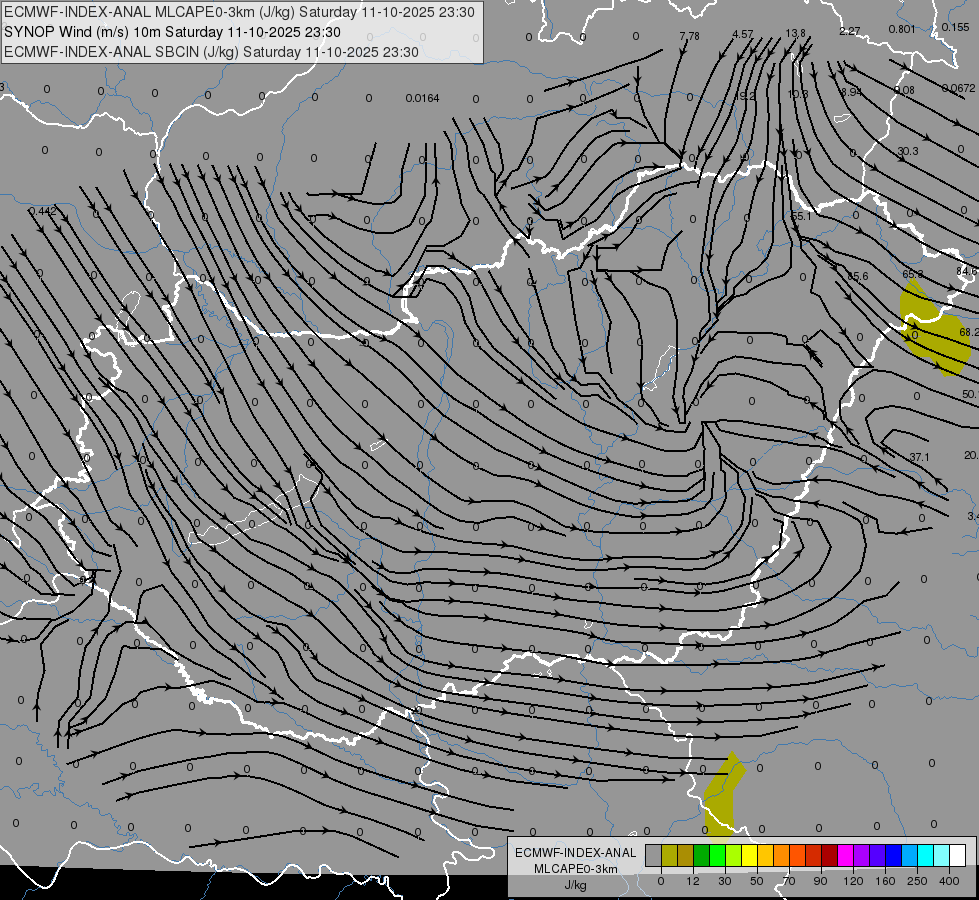Image resolution: width=979 pixels, height=900 pixels.
Task: Click the pure yellow legend swatch
Action: 749,856
